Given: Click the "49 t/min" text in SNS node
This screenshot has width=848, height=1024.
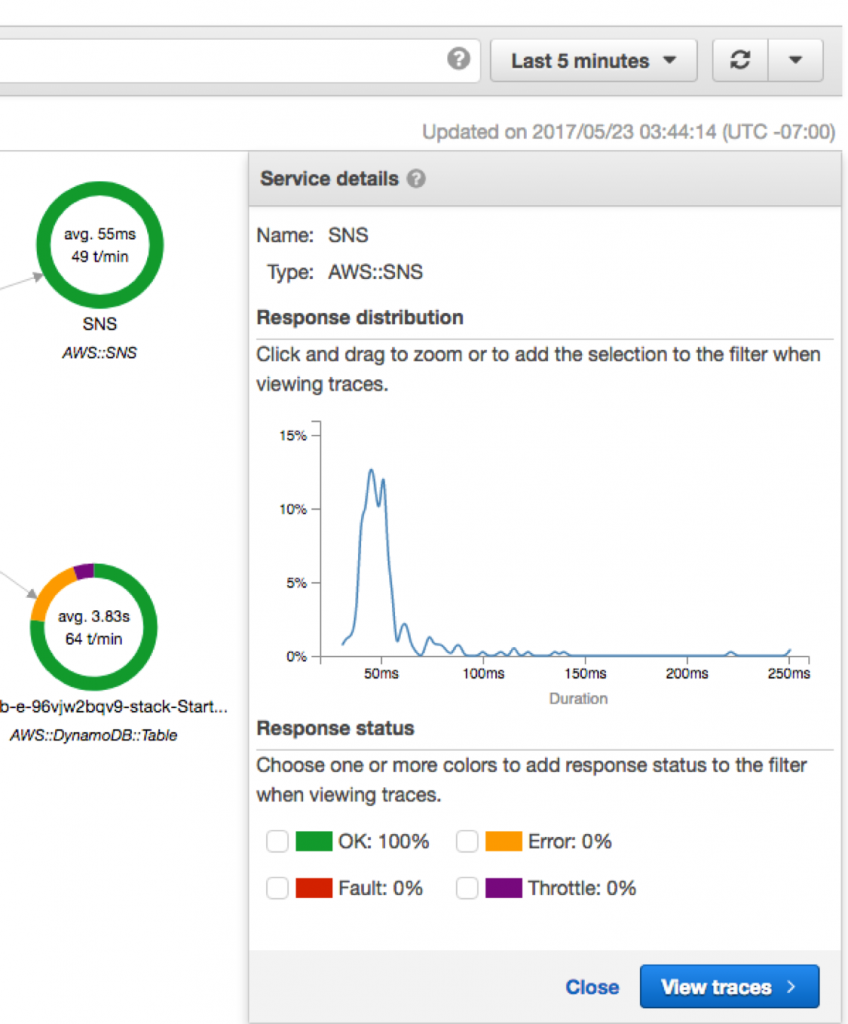Looking at the screenshot, I should (100, 257).
